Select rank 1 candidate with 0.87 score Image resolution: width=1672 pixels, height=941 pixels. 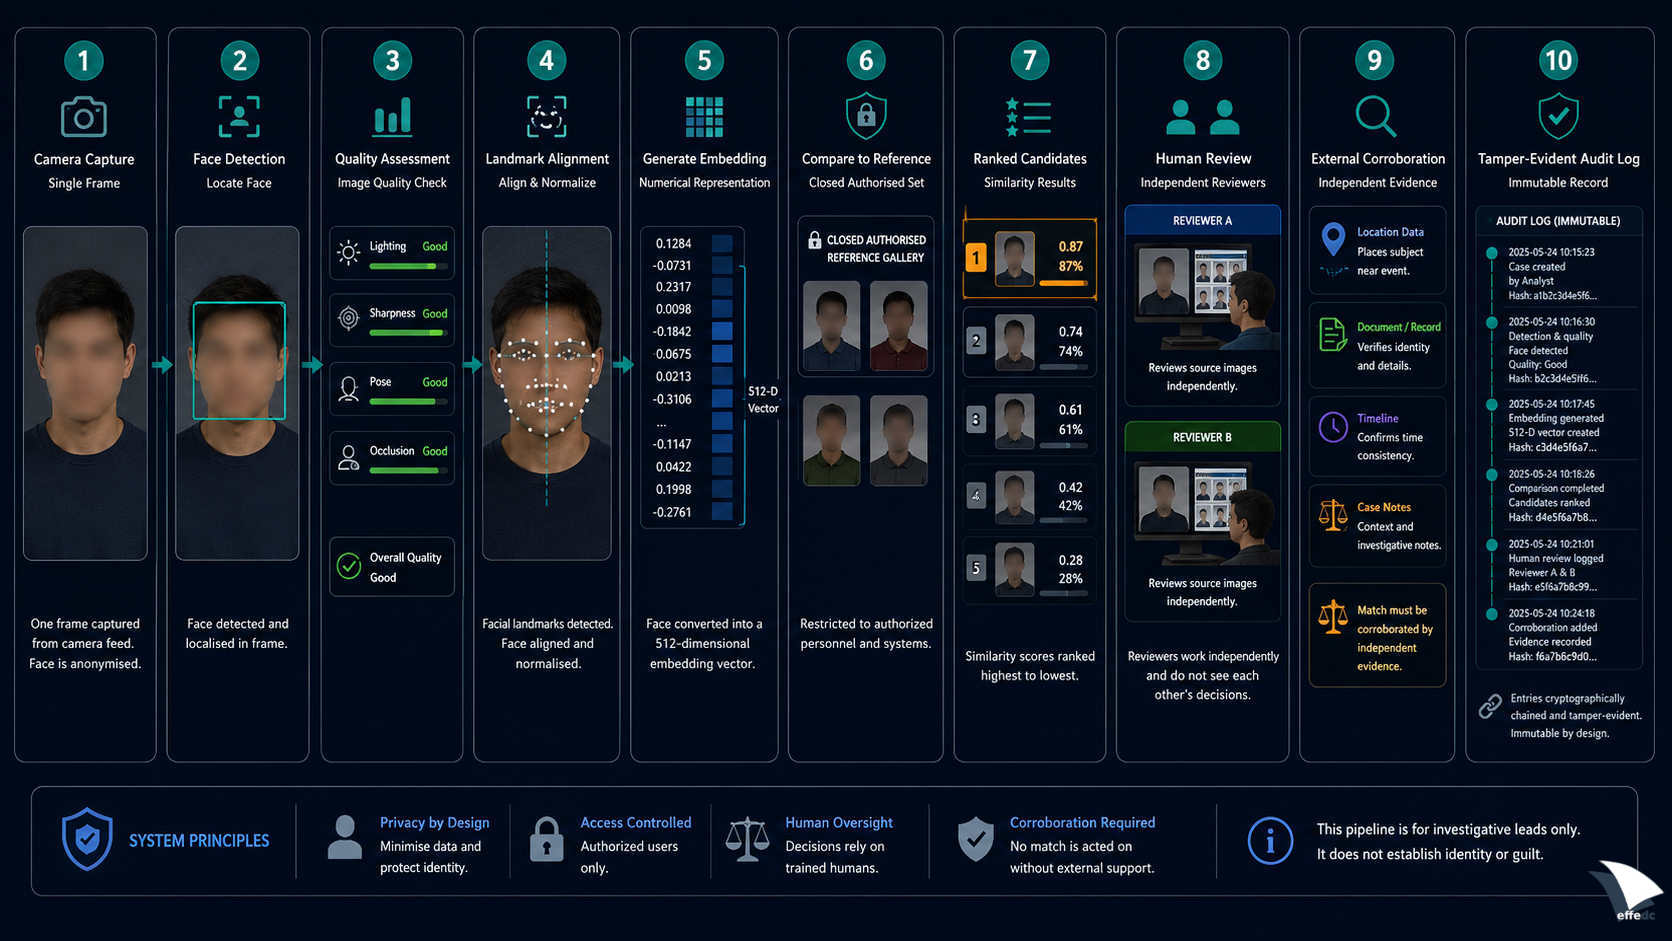[x=1030, y=259]
